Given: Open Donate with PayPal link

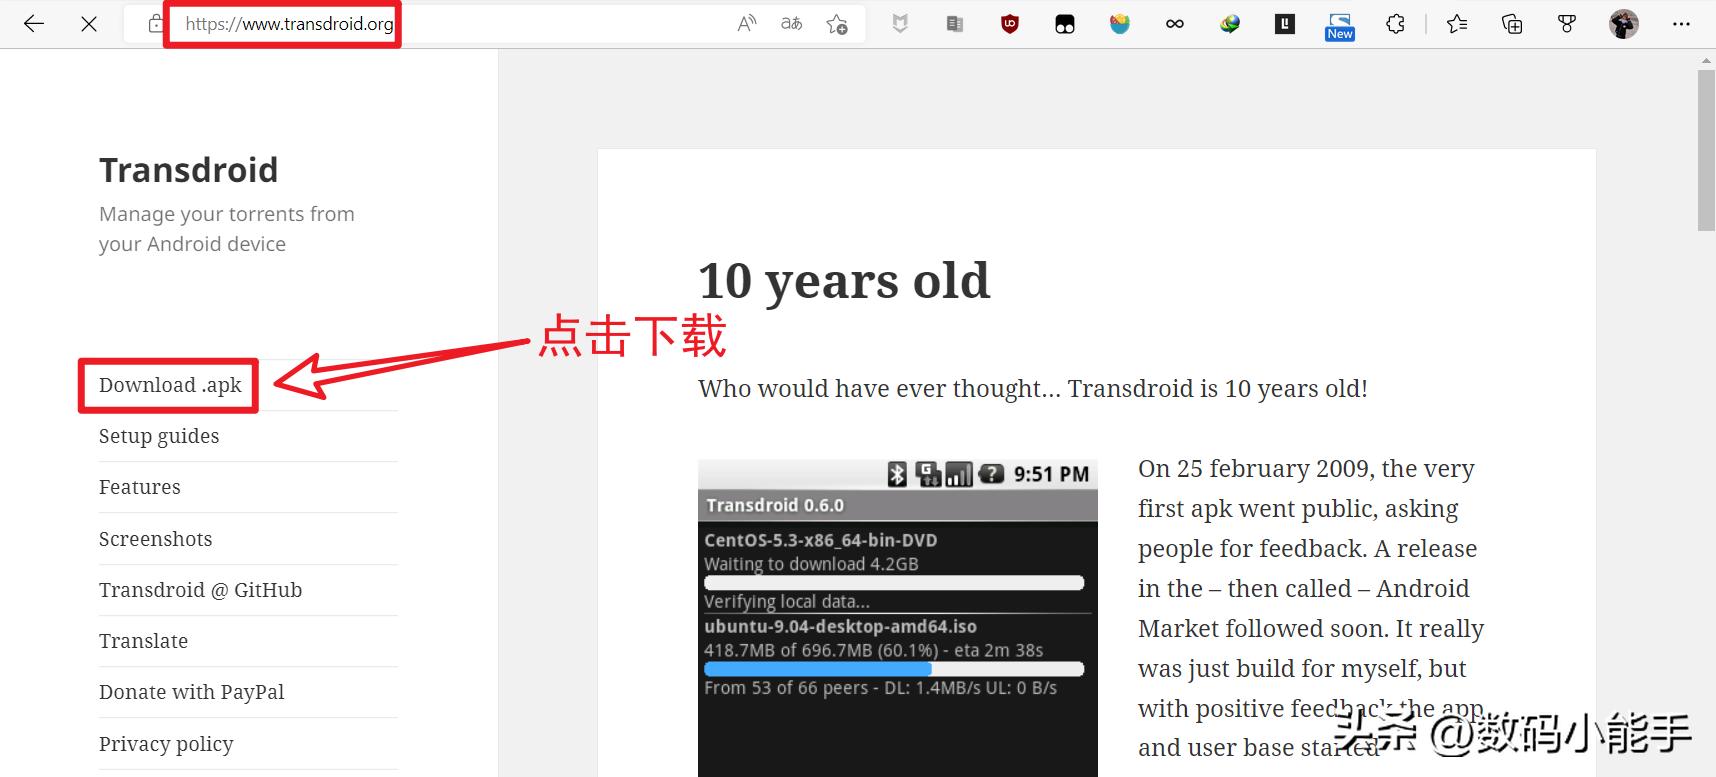Looking at the screenshot, I should click(x=192, y=692).
